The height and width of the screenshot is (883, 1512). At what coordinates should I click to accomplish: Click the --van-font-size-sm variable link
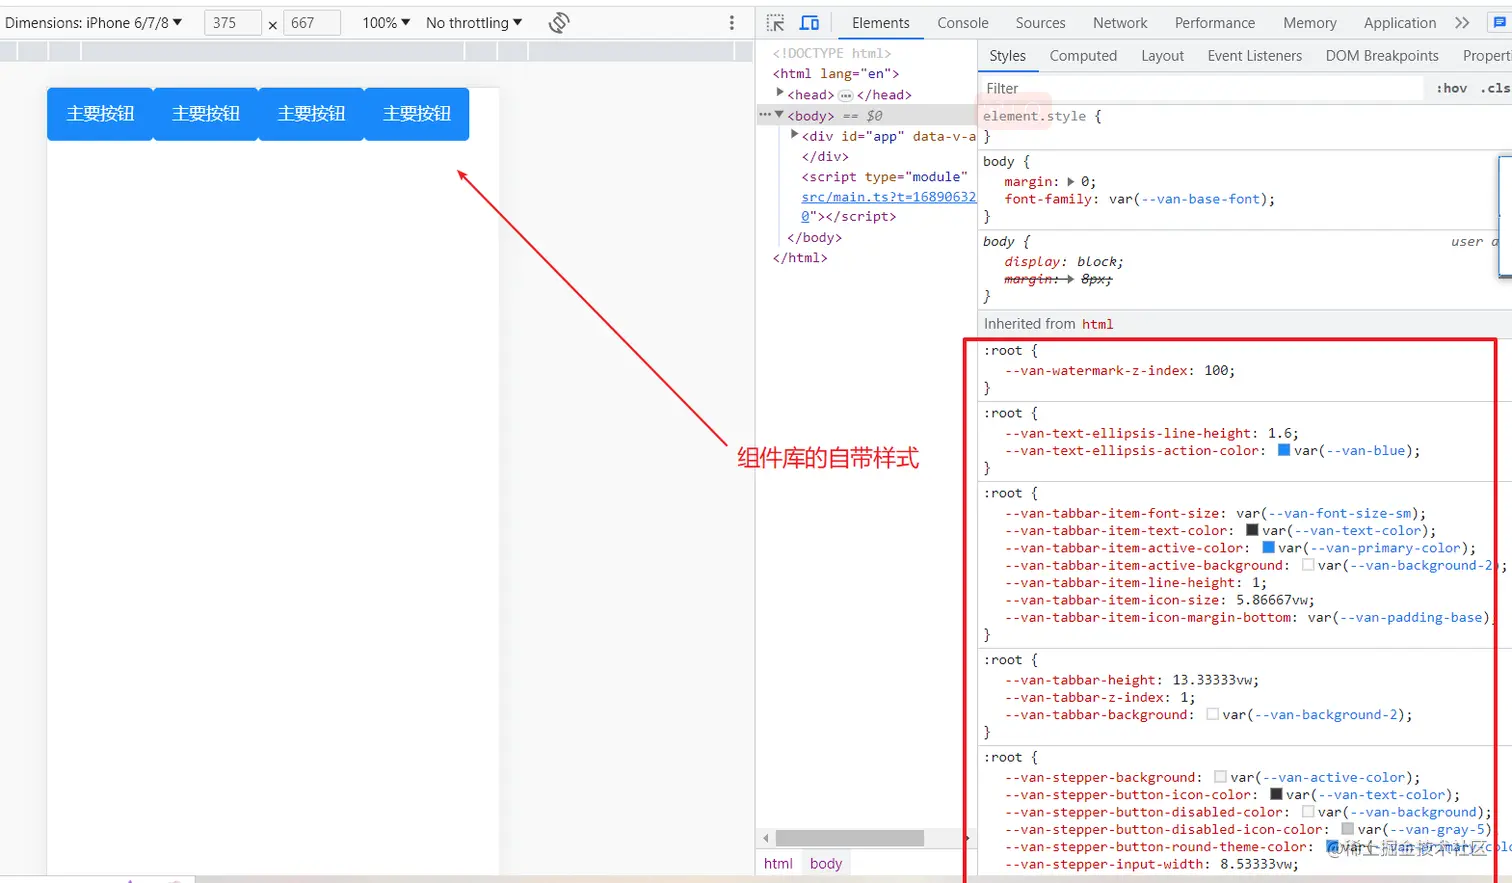coord(1340,514)
